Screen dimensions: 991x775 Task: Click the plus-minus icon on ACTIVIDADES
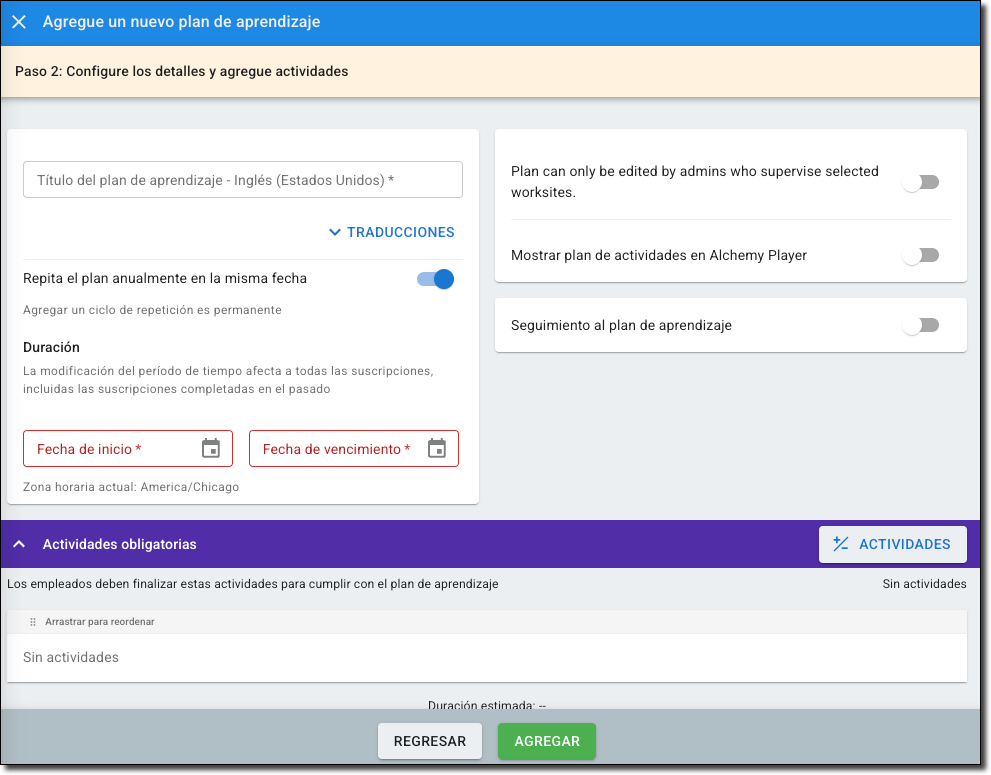(x=841, y=544)
